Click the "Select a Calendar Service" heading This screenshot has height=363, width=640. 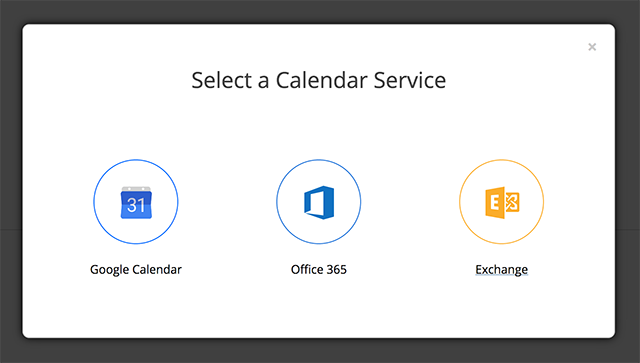(x=319, y=80)
